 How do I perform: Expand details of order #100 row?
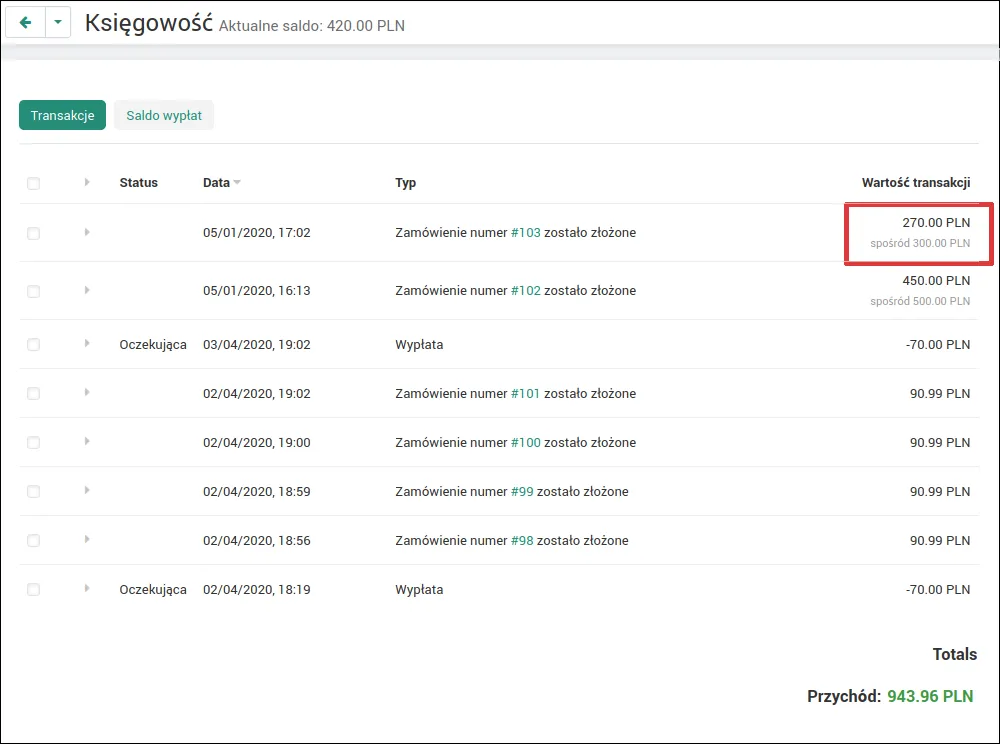click(87, 441)
